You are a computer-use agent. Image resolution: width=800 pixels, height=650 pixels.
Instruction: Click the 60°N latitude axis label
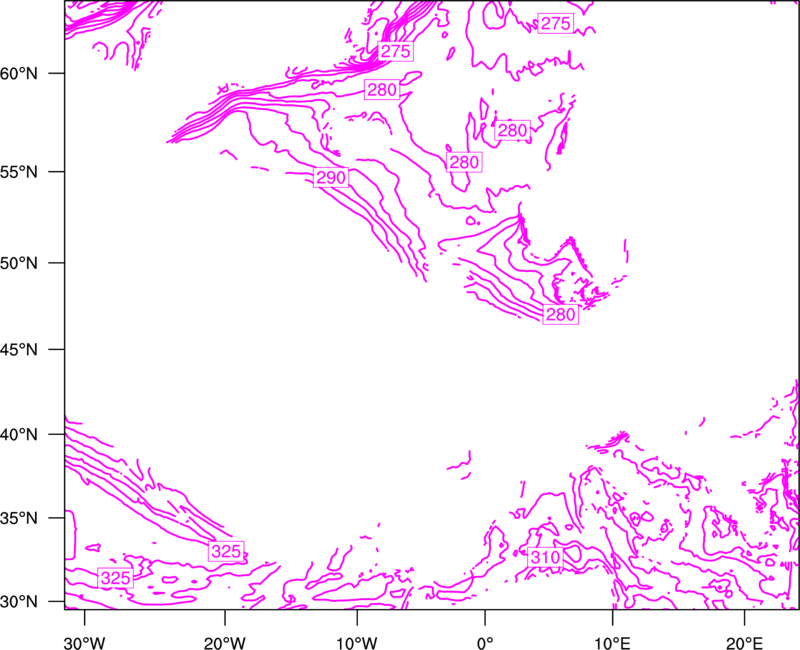point(19,73)
